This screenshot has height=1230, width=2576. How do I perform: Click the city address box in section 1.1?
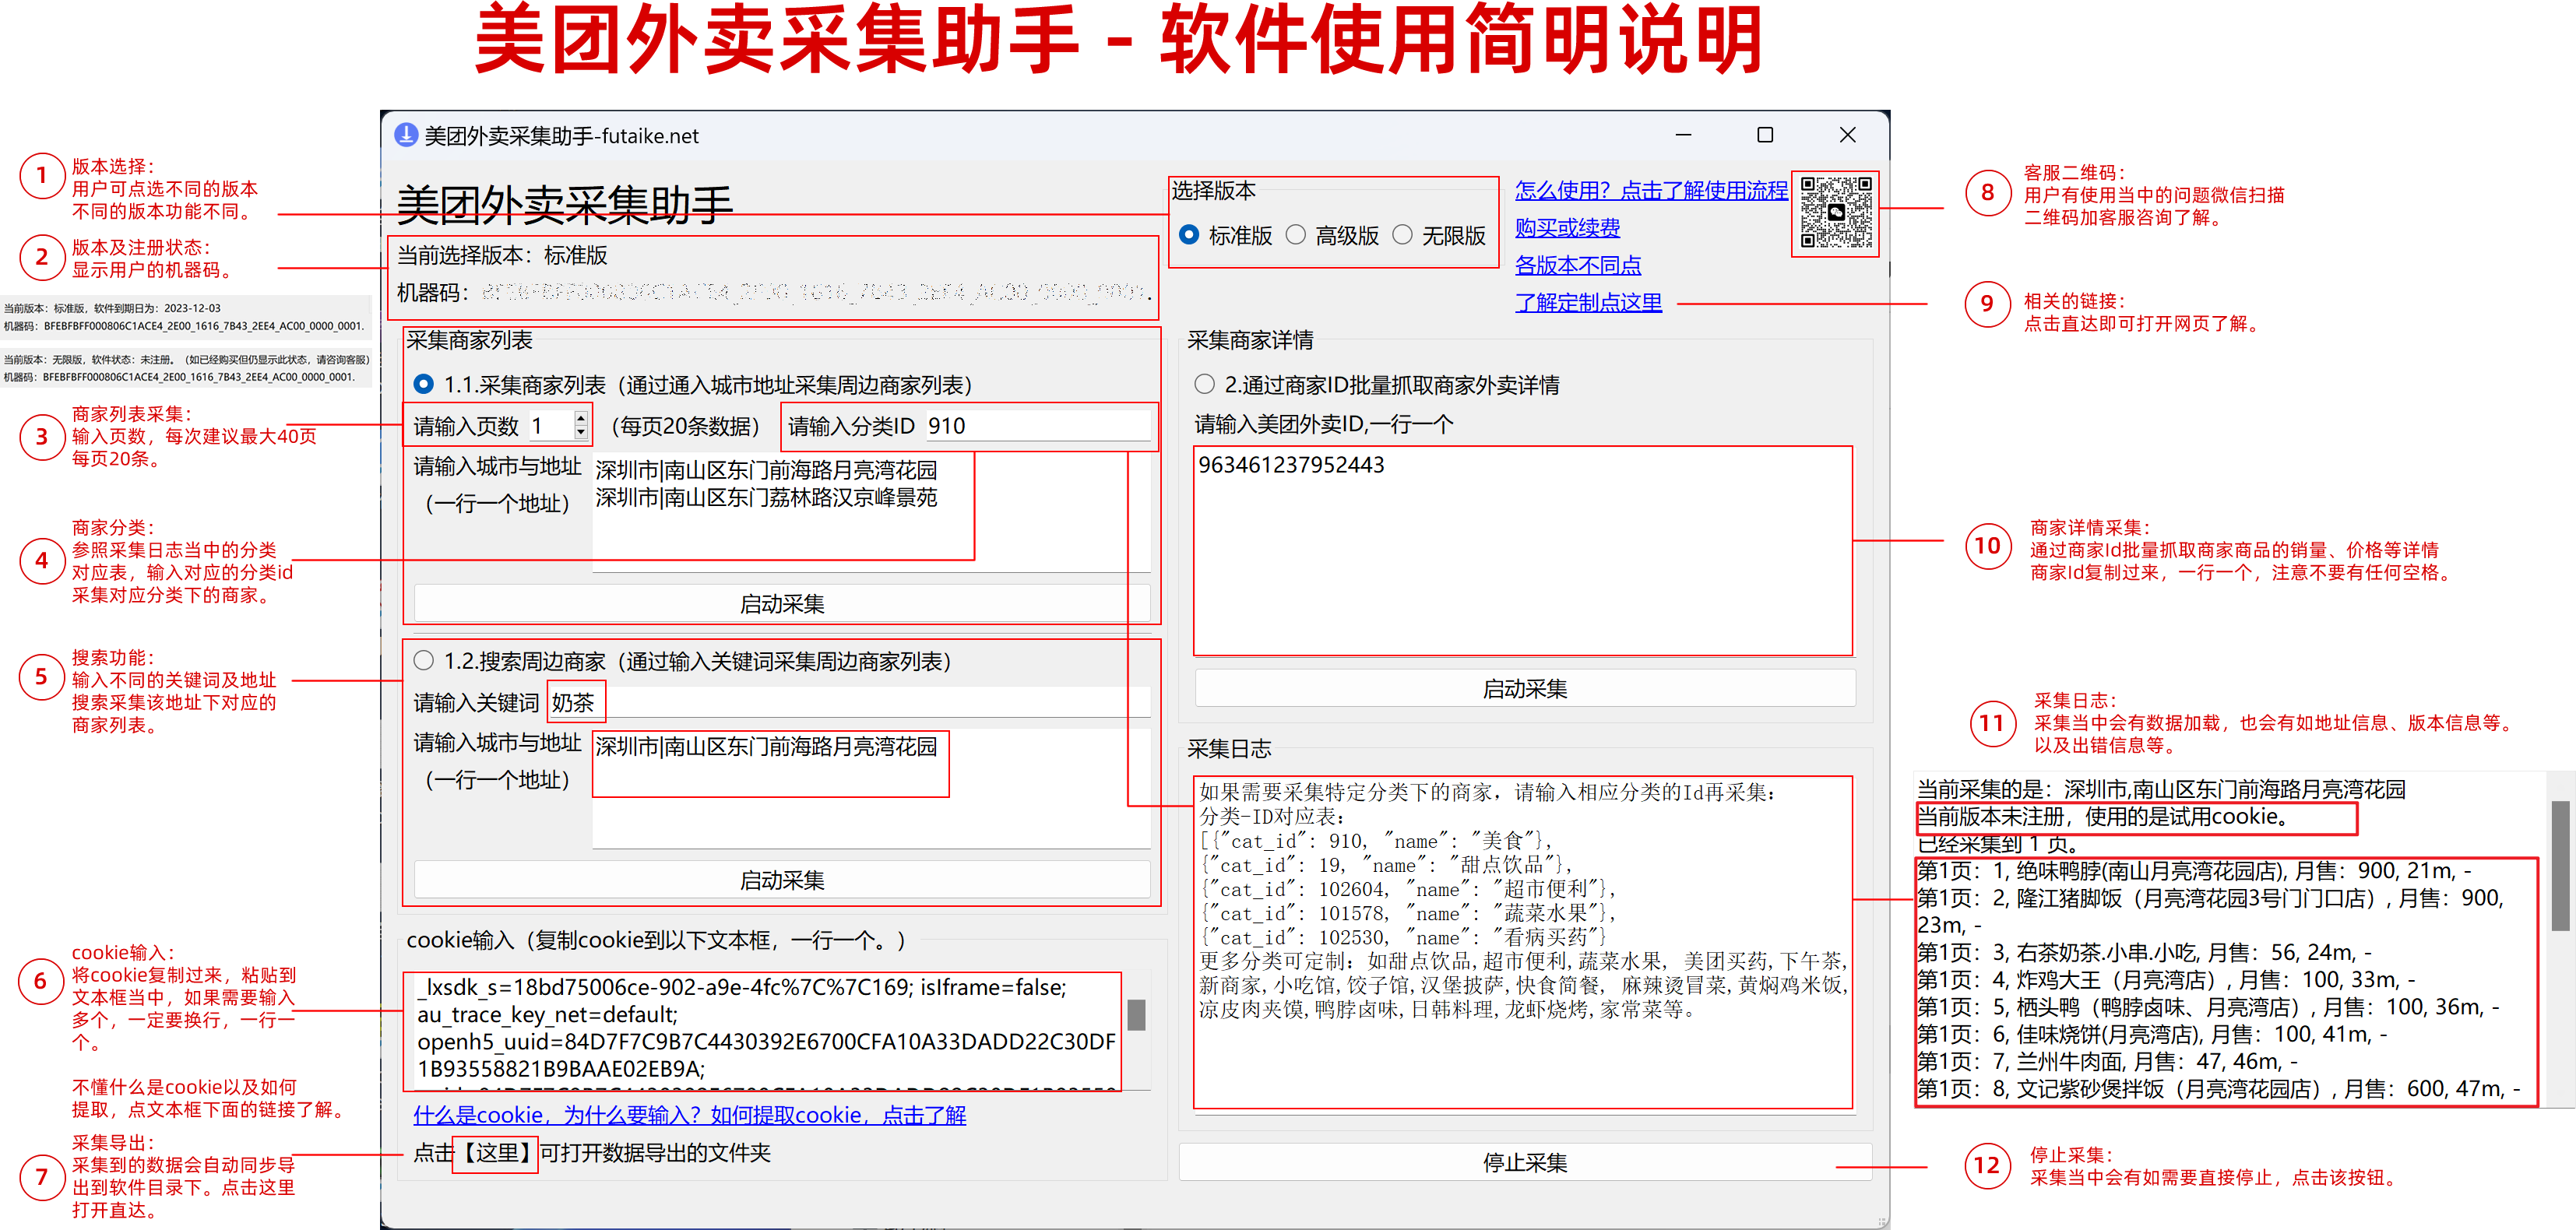point(870,513)
